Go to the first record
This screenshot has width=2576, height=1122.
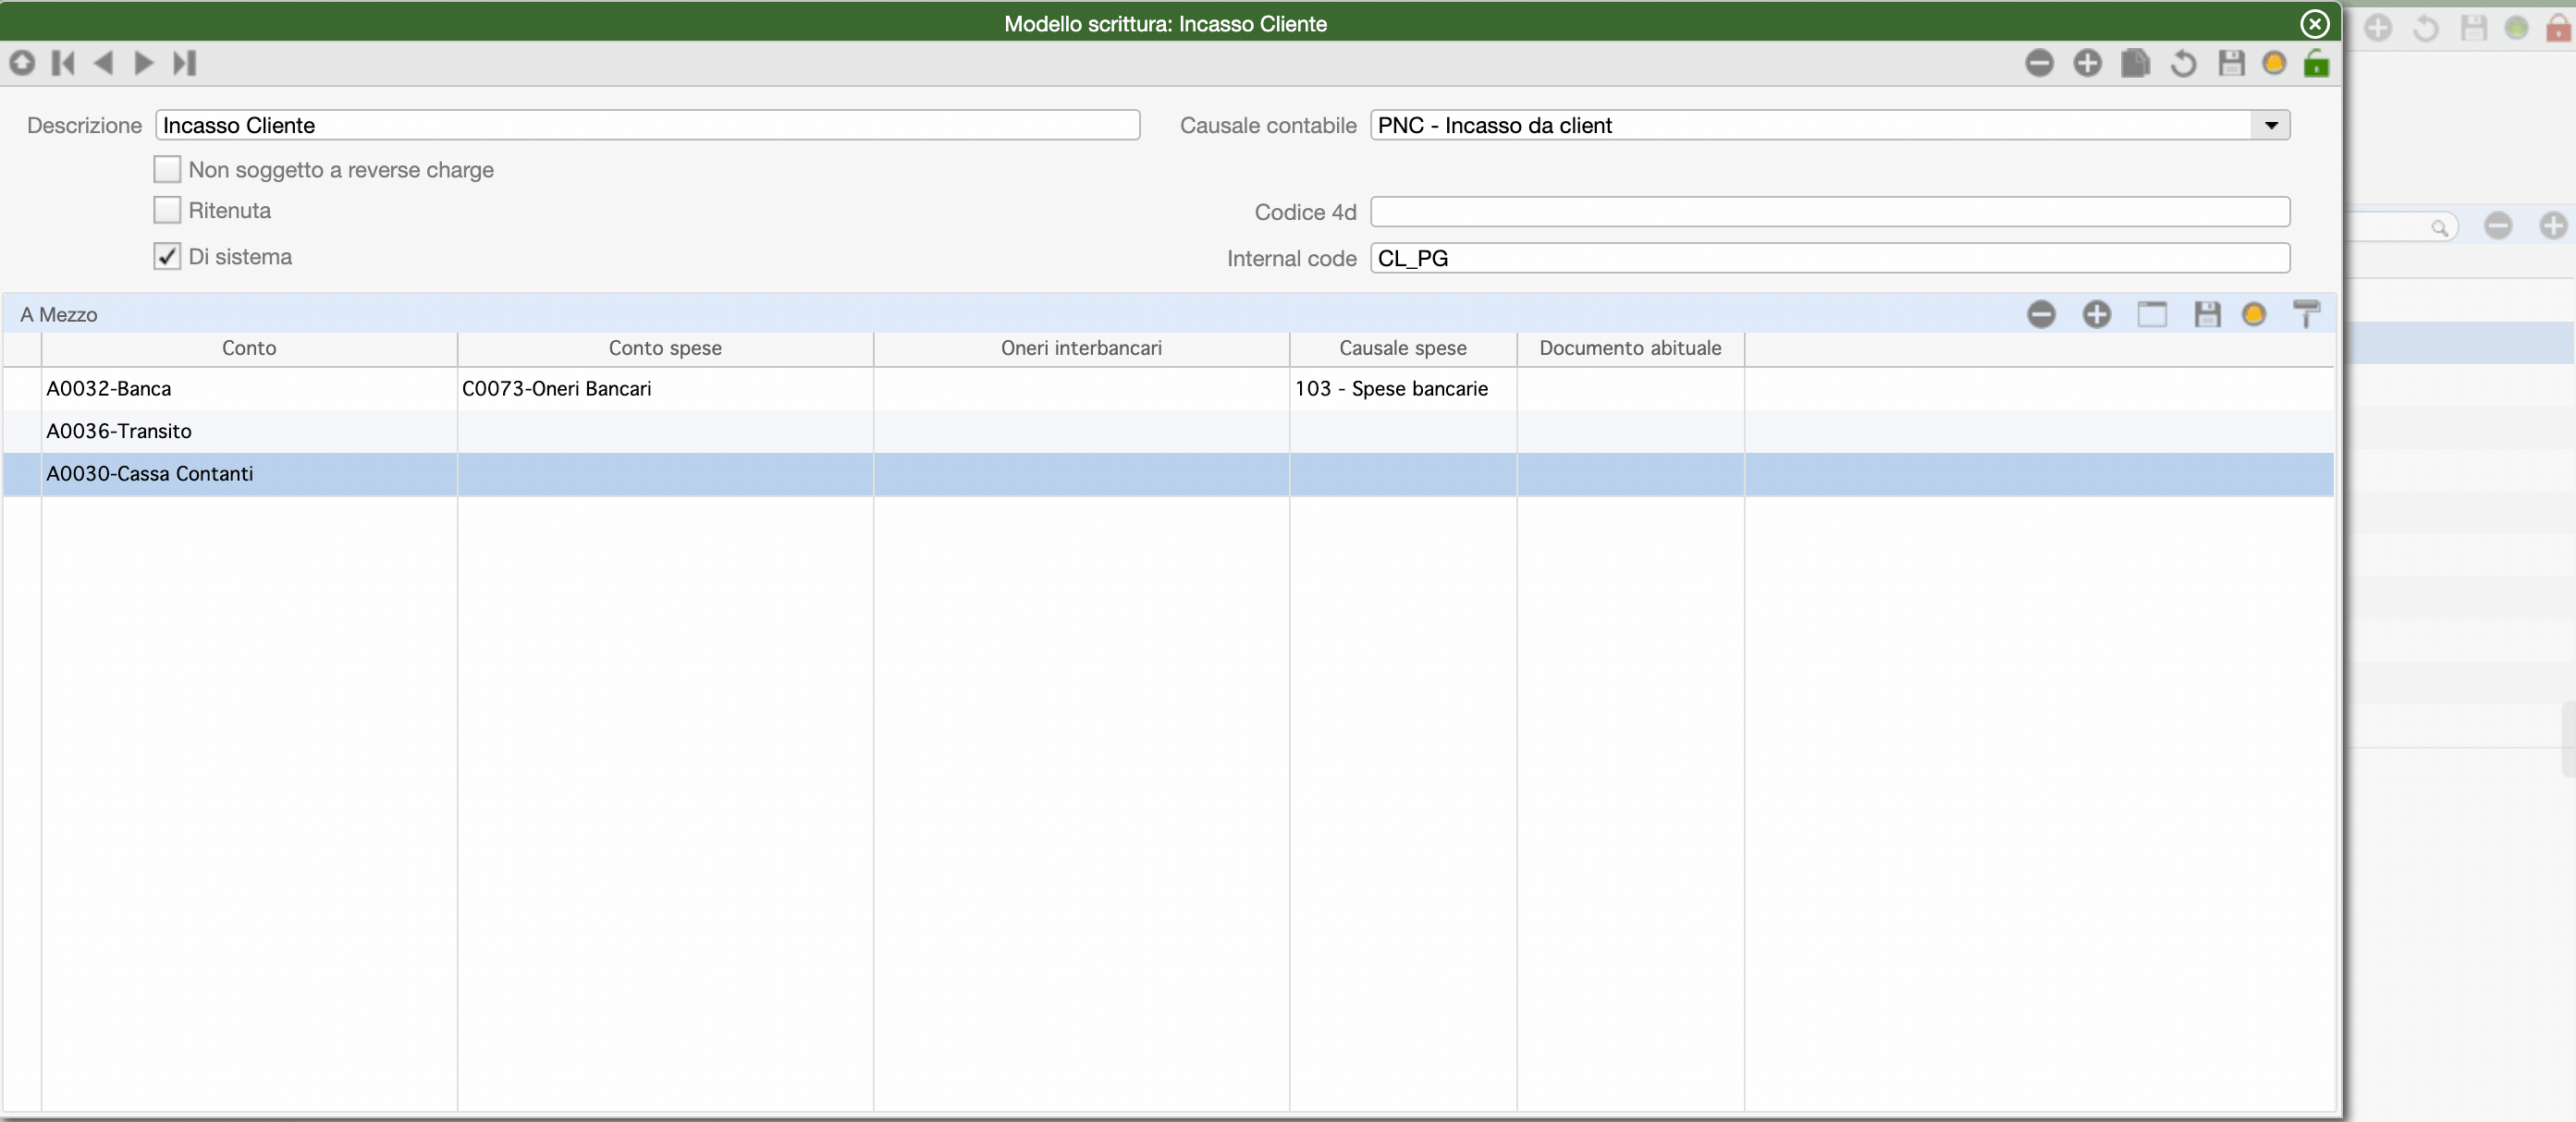(x=63, y=63)
